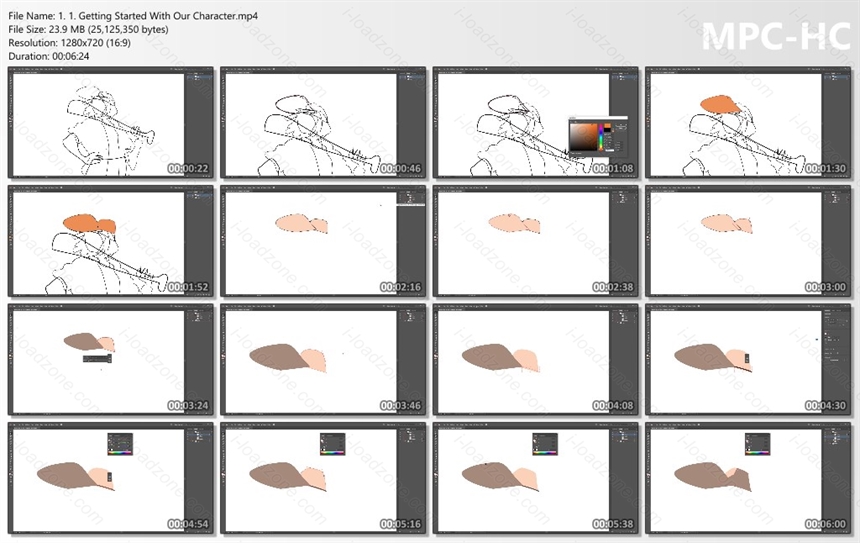860x543 pixels.
Task: Select the thumbnail frame stamped 00:00:46
Action: tap(323, 123)
